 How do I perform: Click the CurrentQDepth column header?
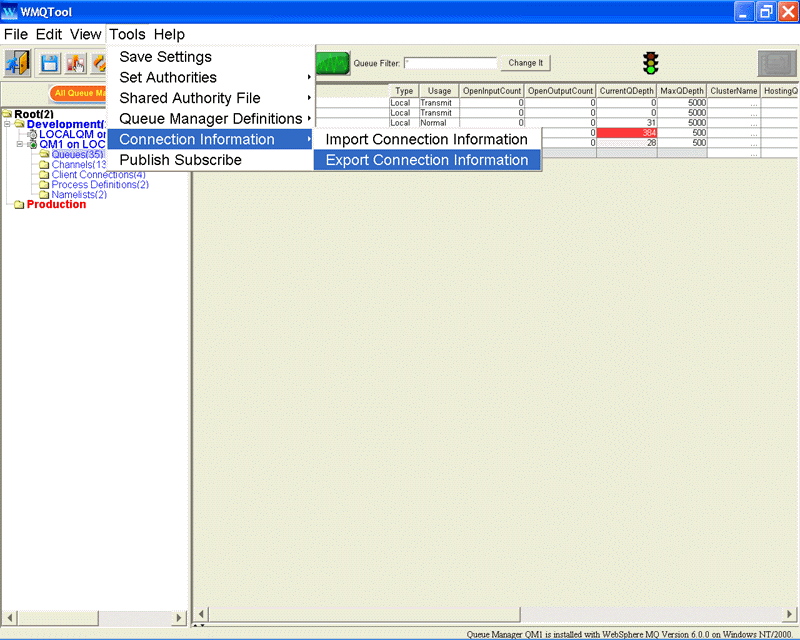(x=627, y=91)
